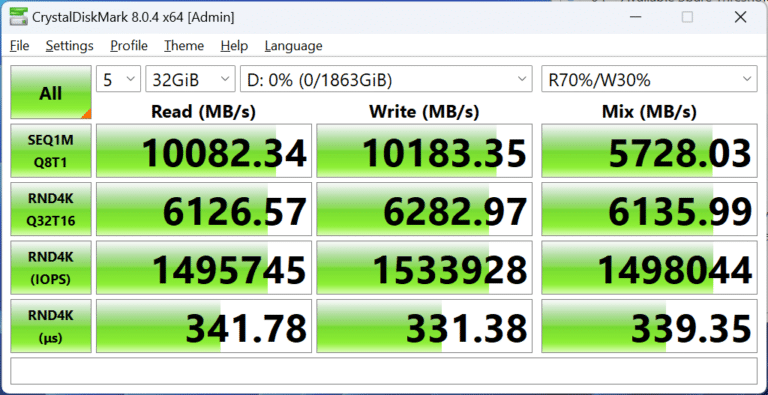Click the read value 6126.57
Image resolution: width=768 pixels, height=395 pixels.
(x=204, y=209)
